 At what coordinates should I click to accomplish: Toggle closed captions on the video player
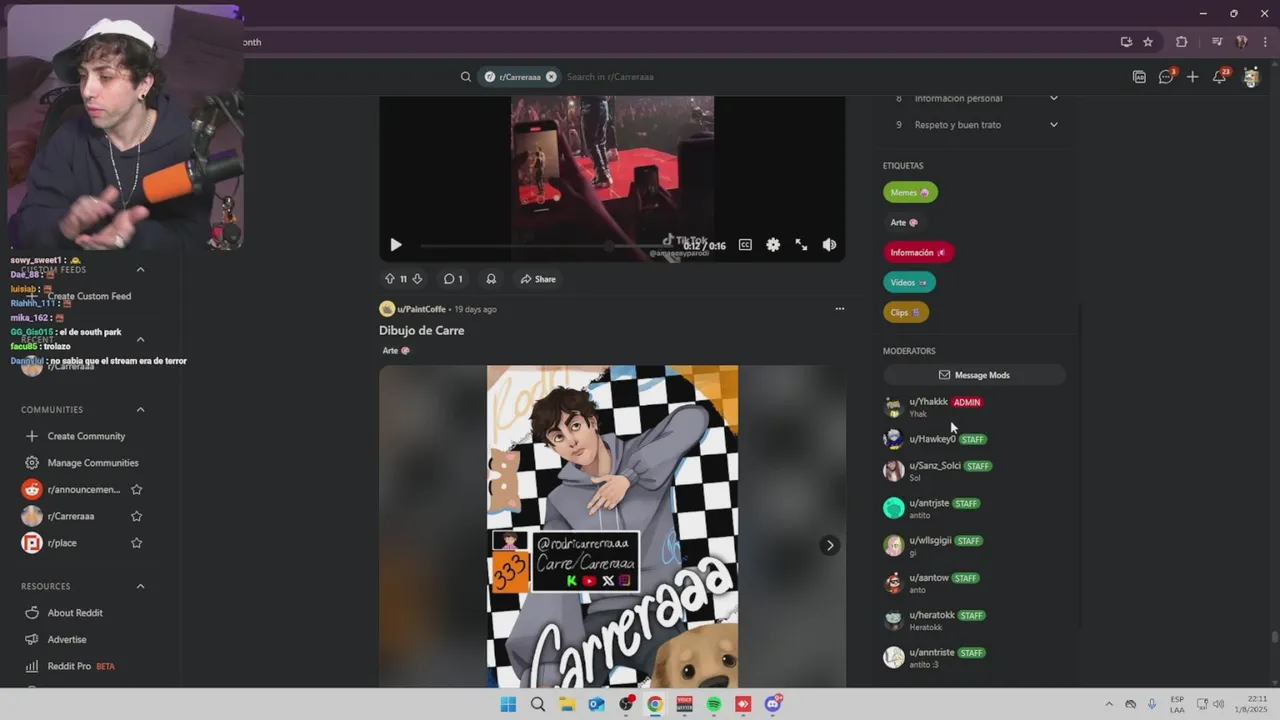[745, 245]
